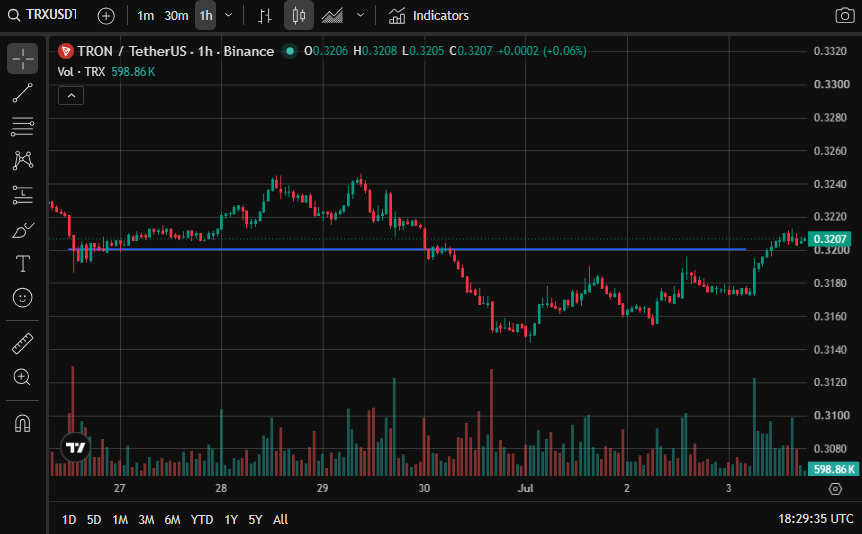Open the emoji icons tool

(23, 298)
